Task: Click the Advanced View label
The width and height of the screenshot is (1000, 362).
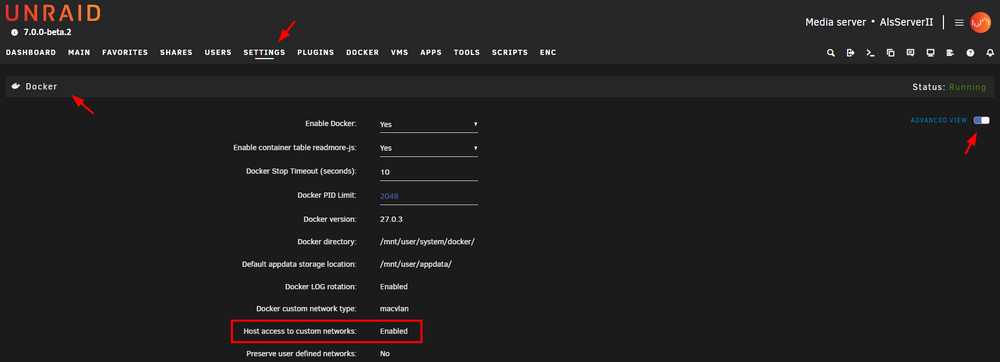Action: click(x=939, y=120)
